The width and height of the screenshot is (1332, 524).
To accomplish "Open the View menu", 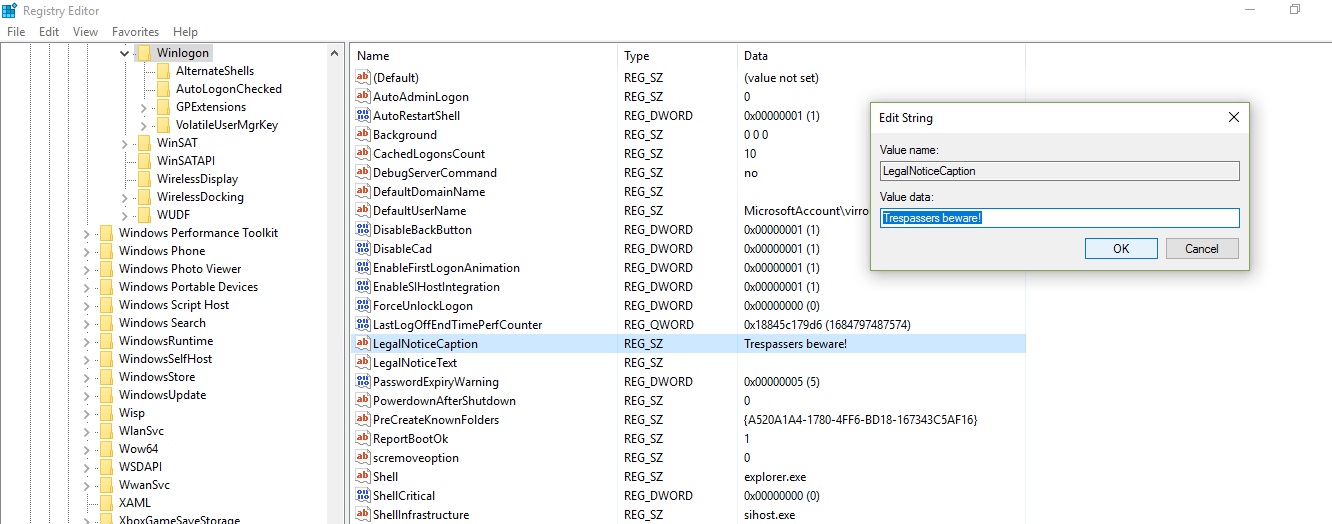I will click(86, 32).
